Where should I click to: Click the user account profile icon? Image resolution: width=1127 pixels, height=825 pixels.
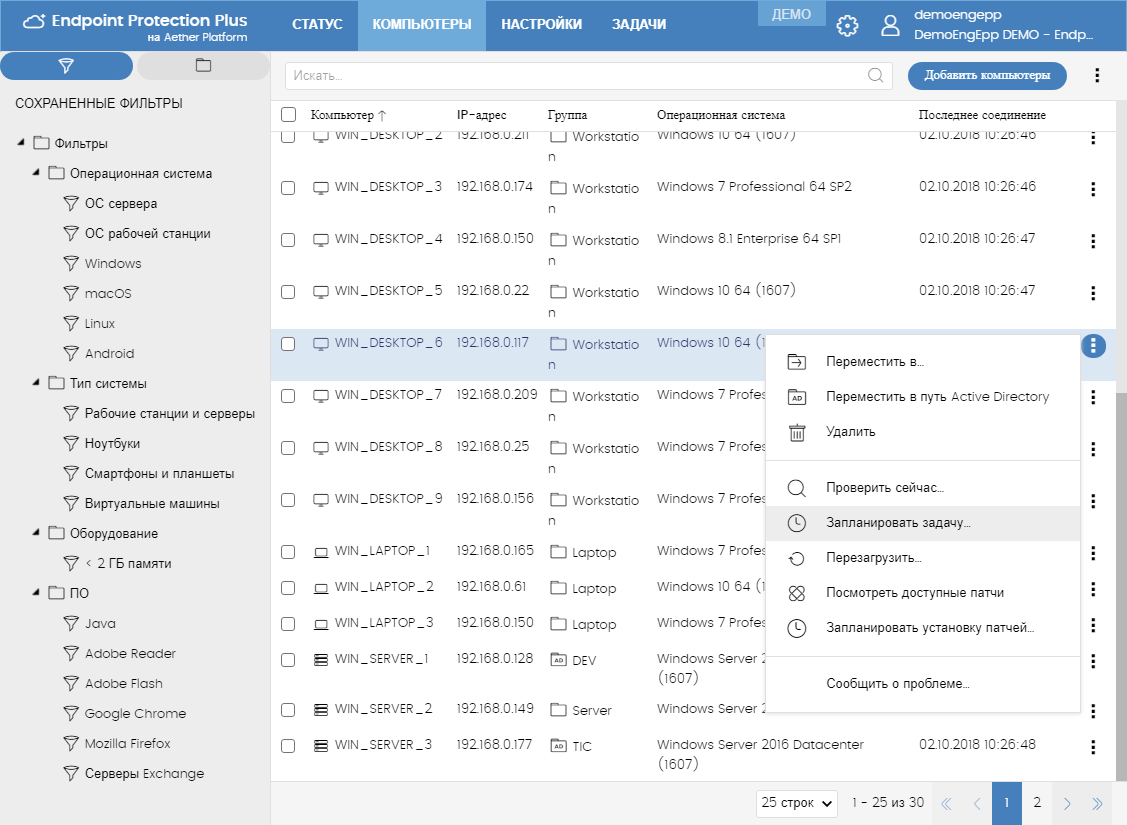click(x=890, y=25)
